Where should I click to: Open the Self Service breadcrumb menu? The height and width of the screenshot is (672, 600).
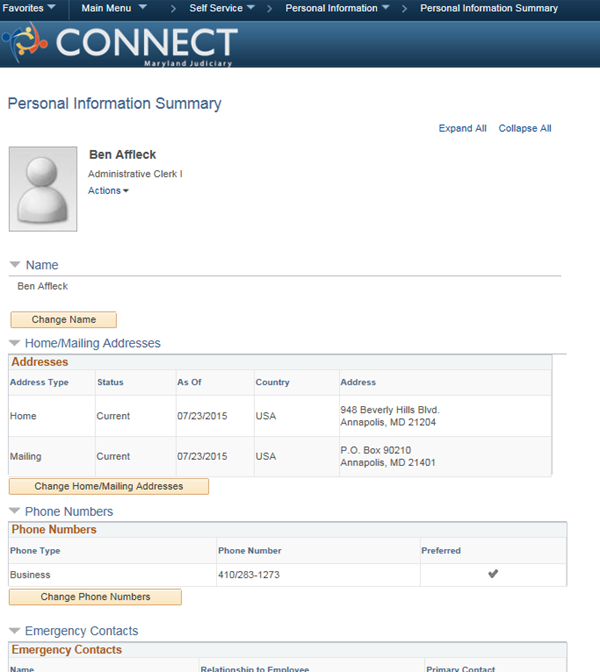222,8
